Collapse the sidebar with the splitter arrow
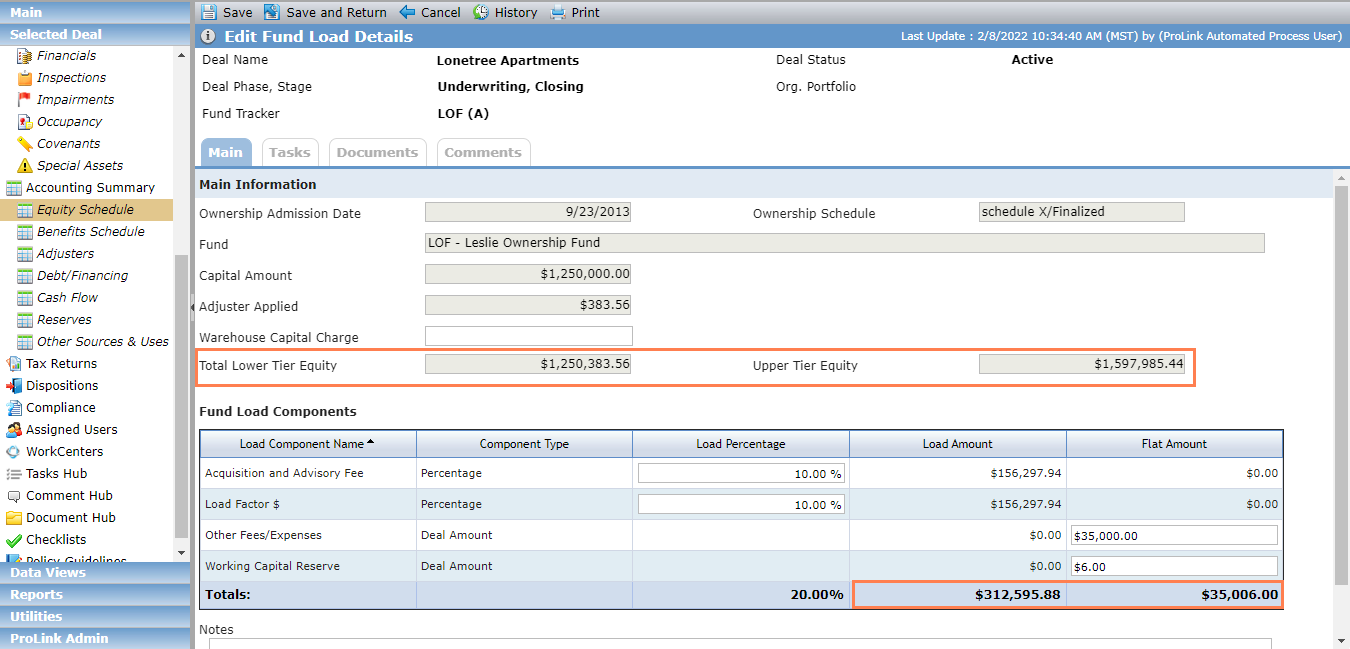This screenshot has height=649, width=1350. pyautogui.click(x=192, y=308)
